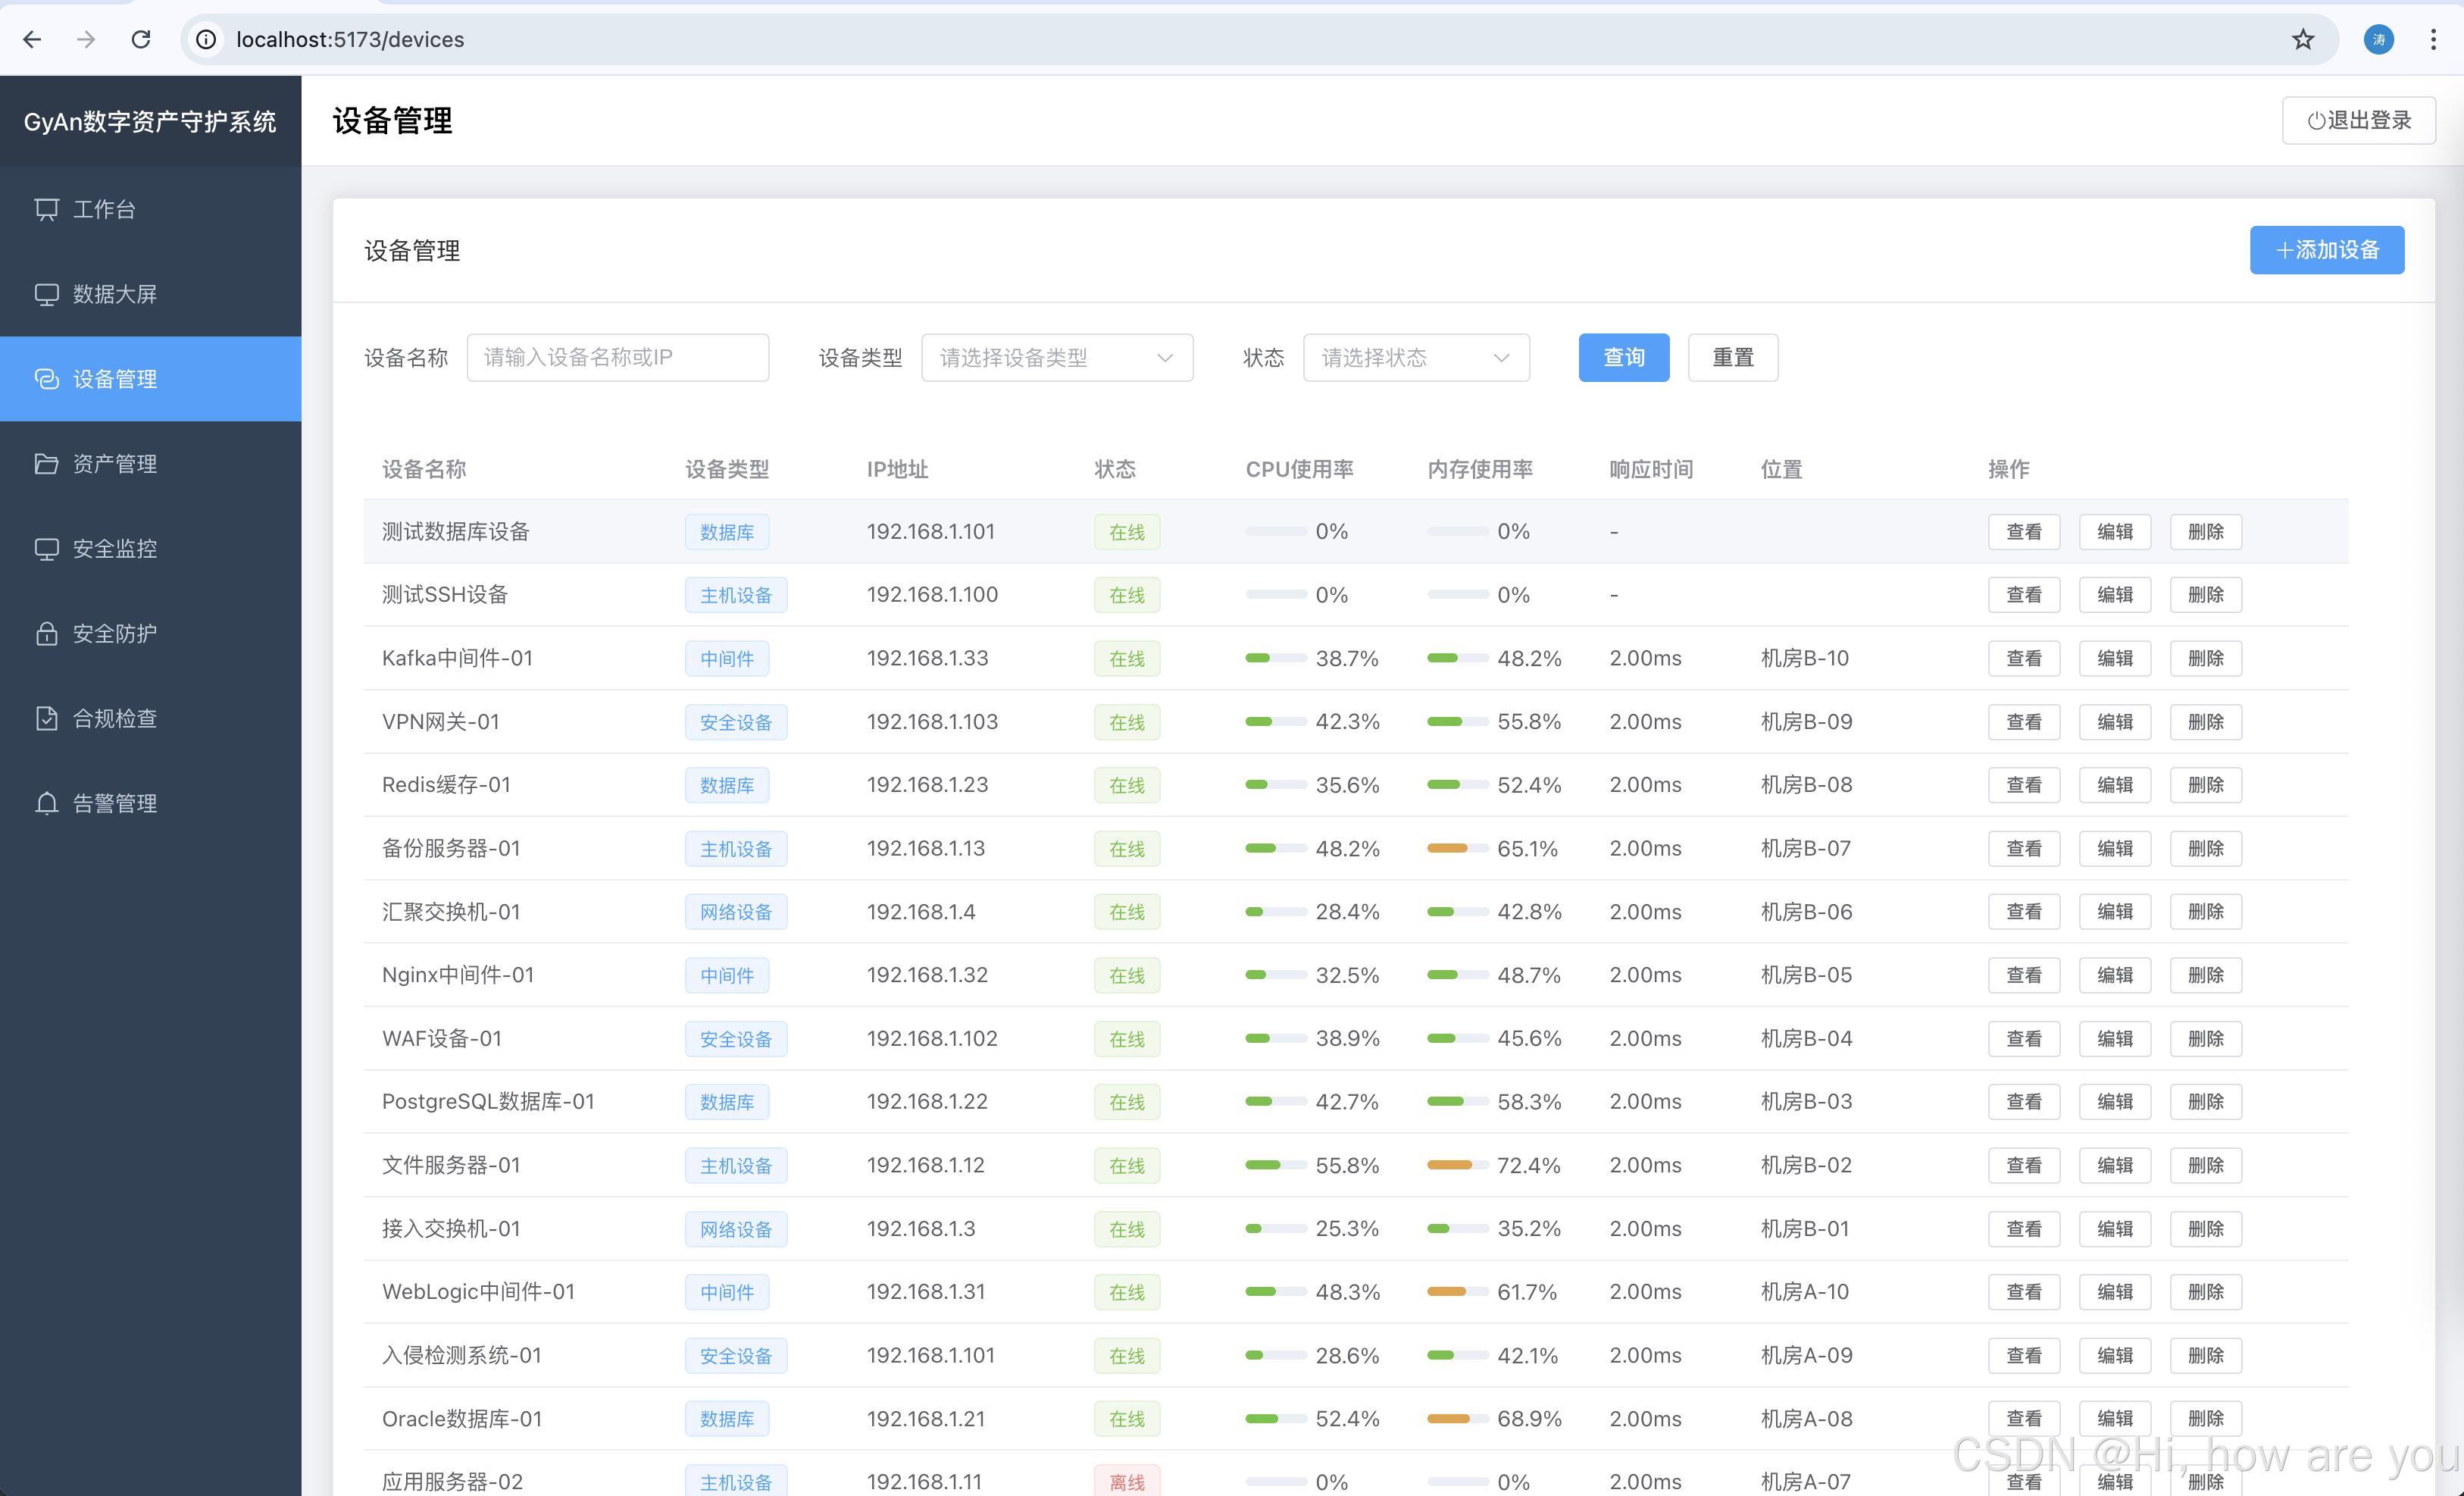The height and width of the screenshot is (1496, 2464).
Task: Open the device type dropdown
Action: click(1056, 357)
